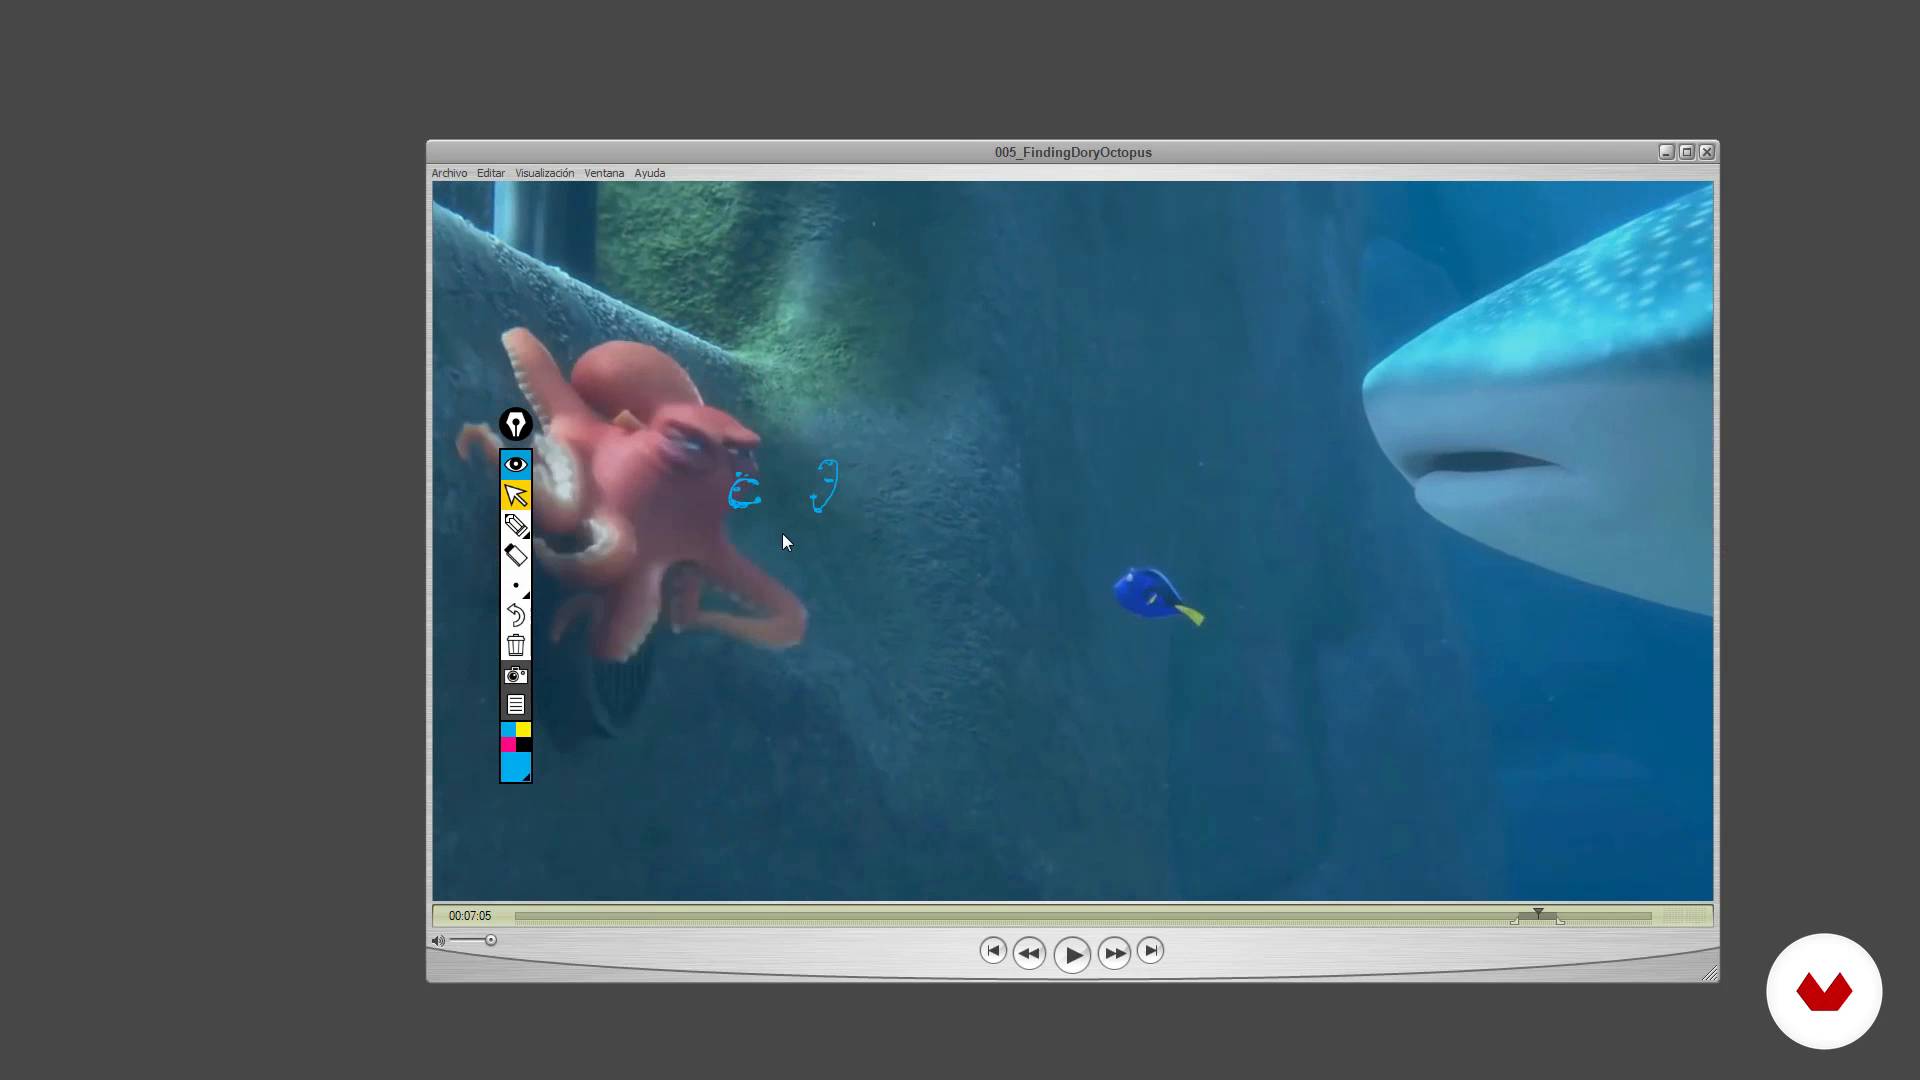Play the video
The height and width of the screenshot is (1080, 1920).
(x=1072, y=955)
